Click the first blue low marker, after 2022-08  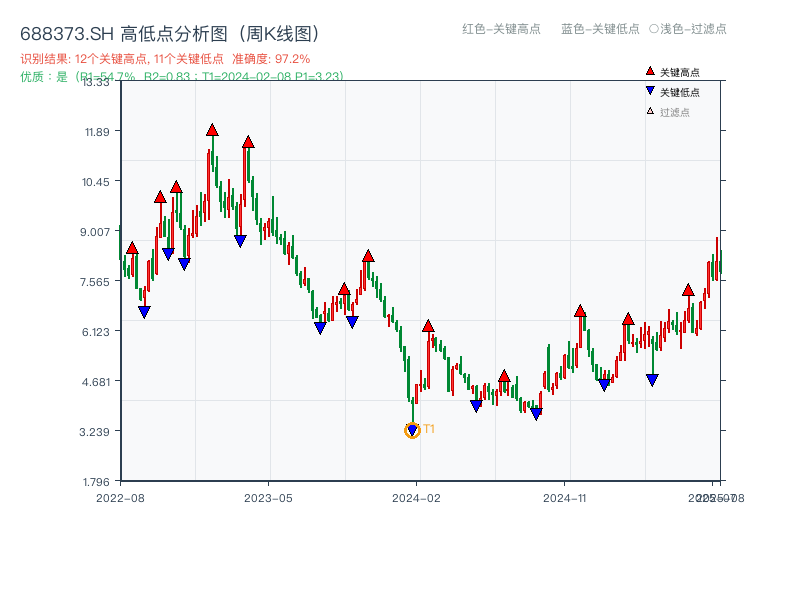144,312
